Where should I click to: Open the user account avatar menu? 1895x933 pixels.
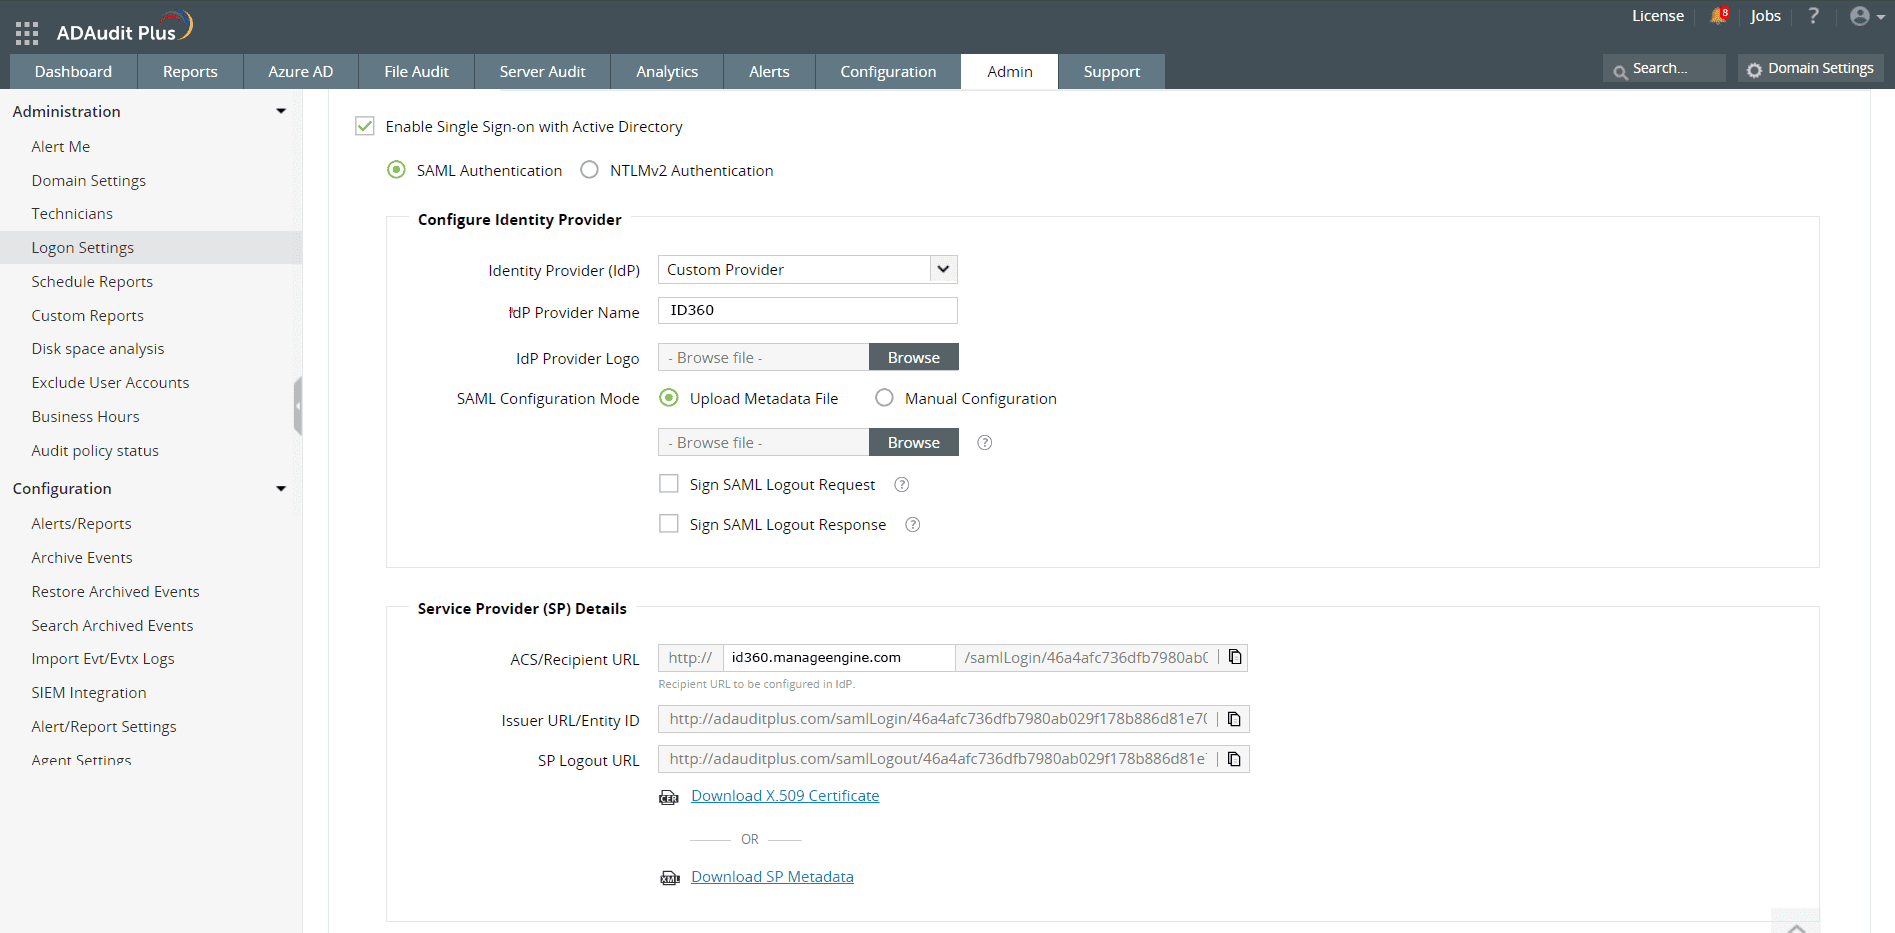[1866, 16]
